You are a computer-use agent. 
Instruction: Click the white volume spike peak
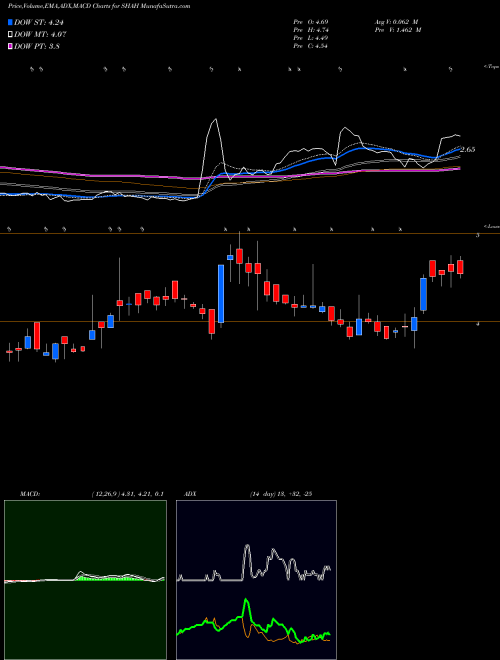[215, 120]
